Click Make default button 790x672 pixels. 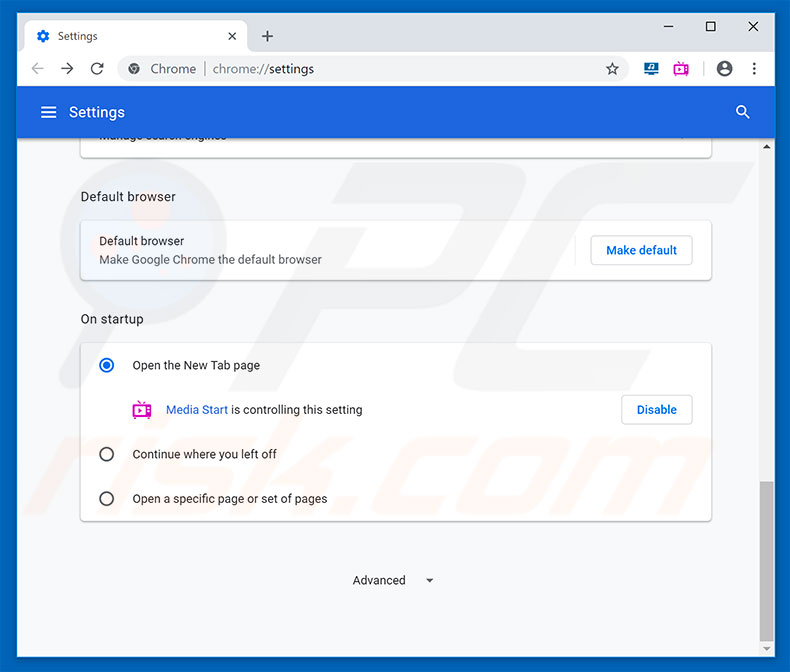[641, 250]
